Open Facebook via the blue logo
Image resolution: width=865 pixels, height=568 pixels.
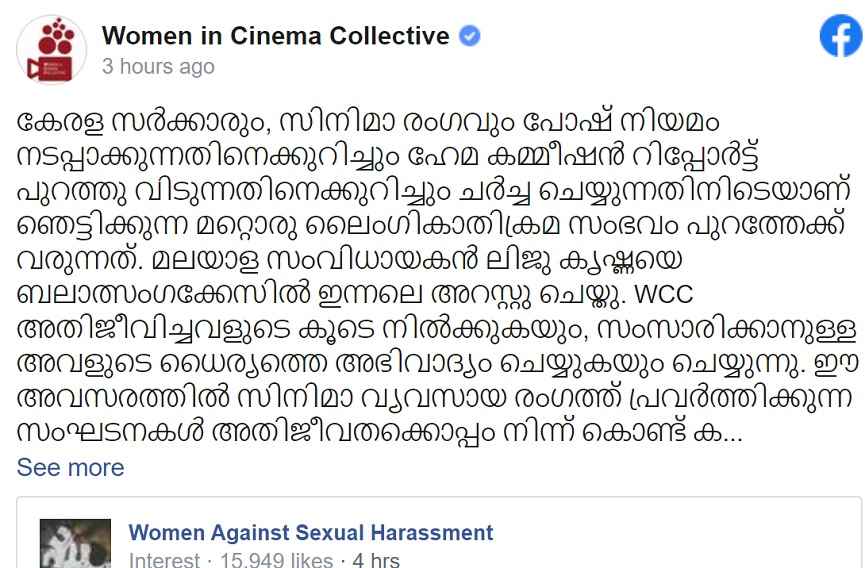click(840, 38)
